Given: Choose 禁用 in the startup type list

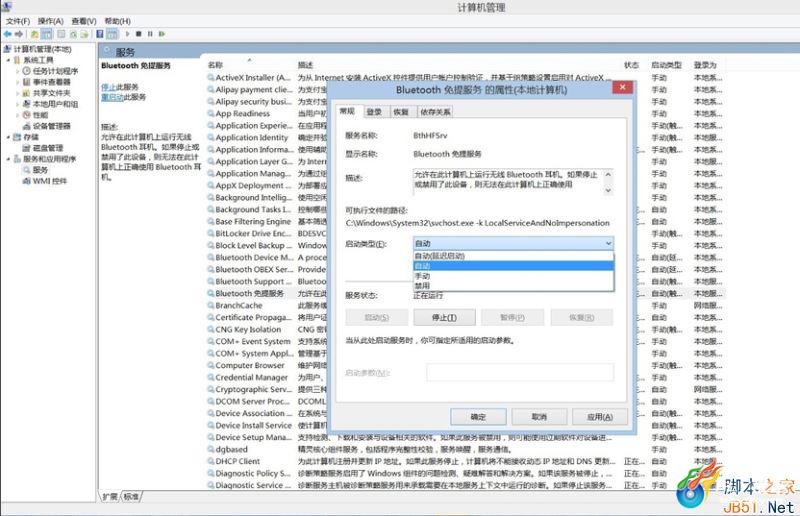Looking at the screenshot, I should [513, 286].
